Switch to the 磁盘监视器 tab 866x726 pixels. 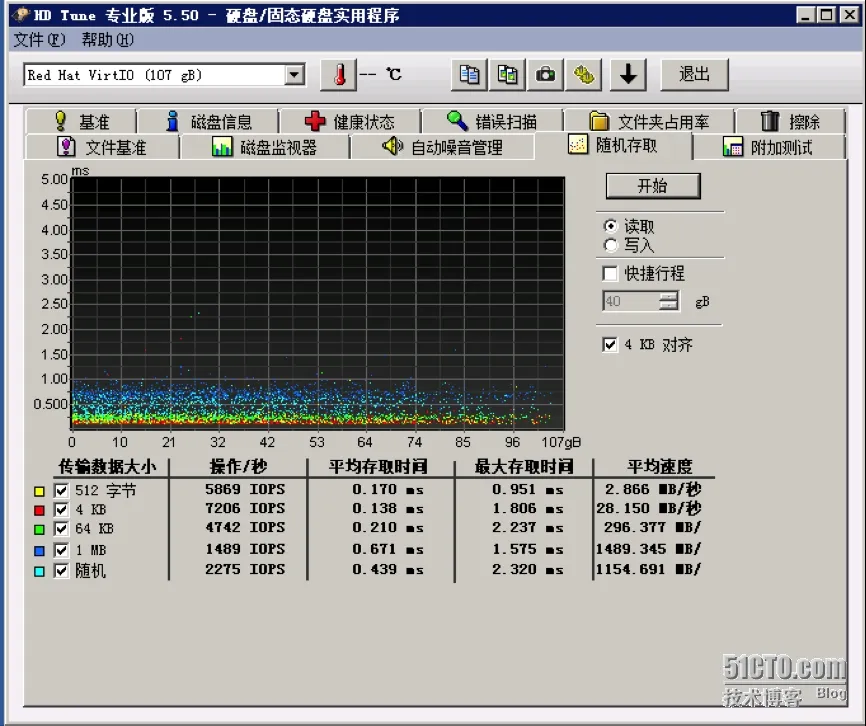(265, 147)
